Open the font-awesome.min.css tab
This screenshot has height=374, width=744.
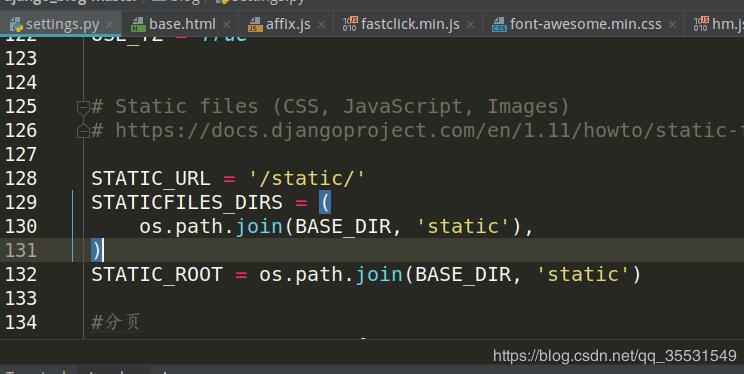[x=585, y=24]
